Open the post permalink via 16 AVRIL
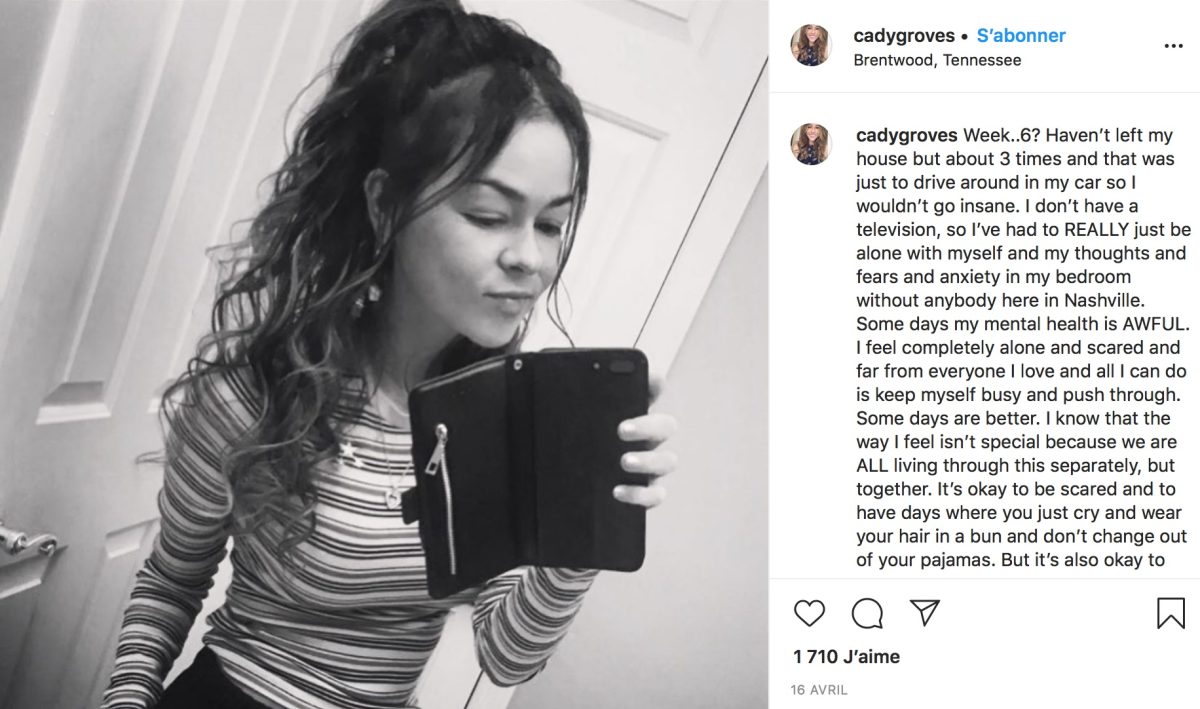 click(x=820, y=690)
